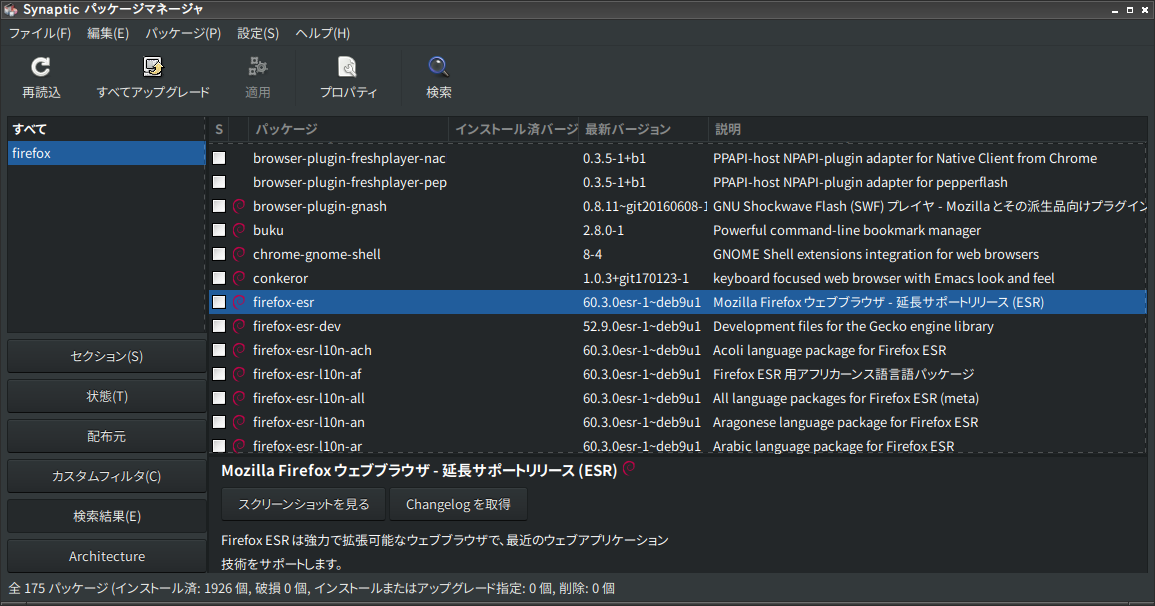
Task: Open the 設定(S) menu
Action: (258, 33)
